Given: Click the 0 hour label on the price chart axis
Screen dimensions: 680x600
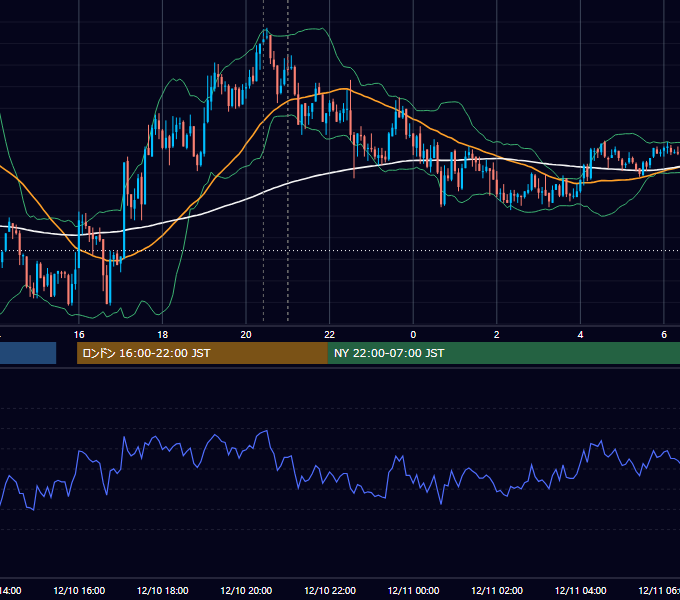Looking at the screenshot, I should pos(413,335).
